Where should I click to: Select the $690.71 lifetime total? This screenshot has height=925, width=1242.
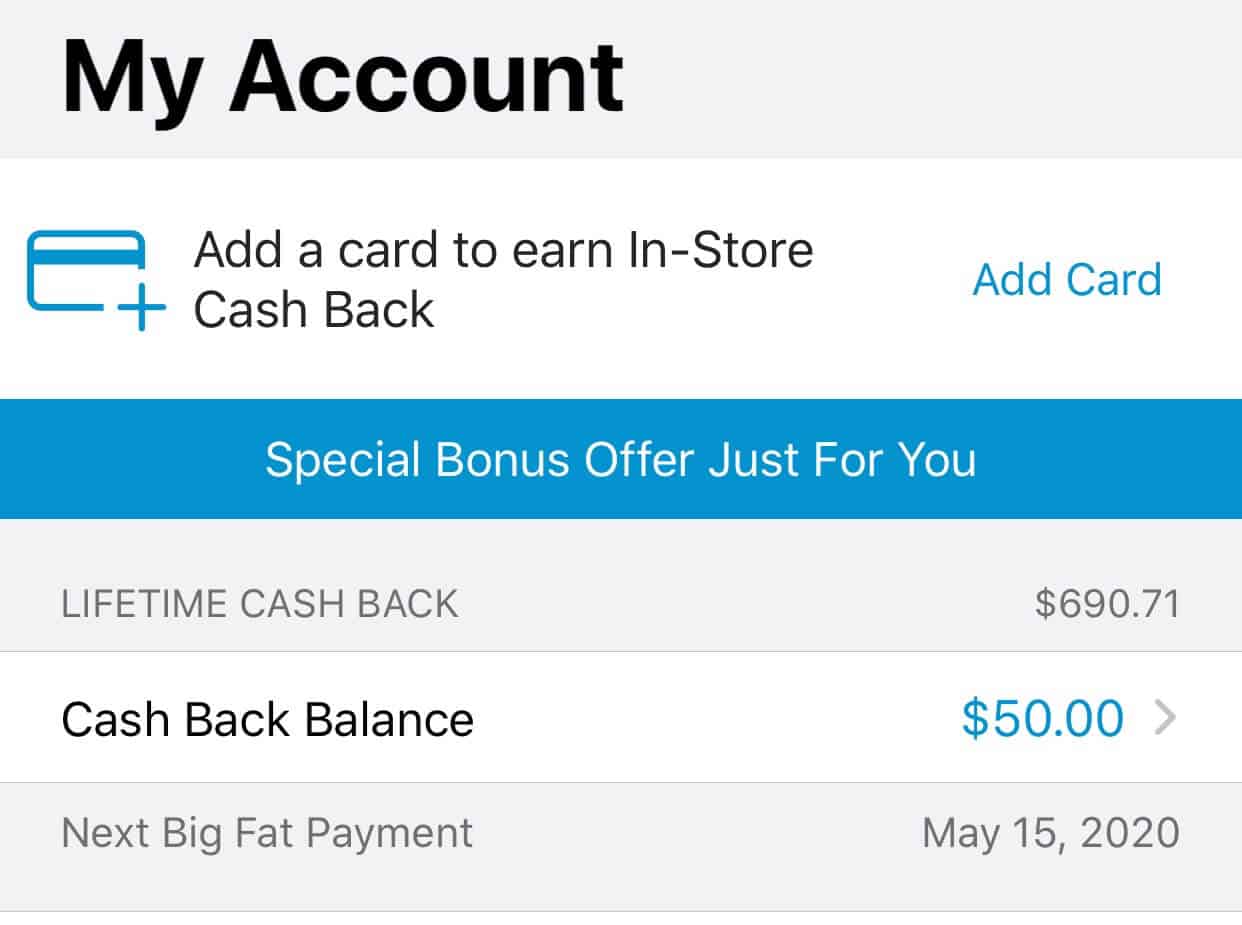pyautogui.click(x=1107, y=604)
